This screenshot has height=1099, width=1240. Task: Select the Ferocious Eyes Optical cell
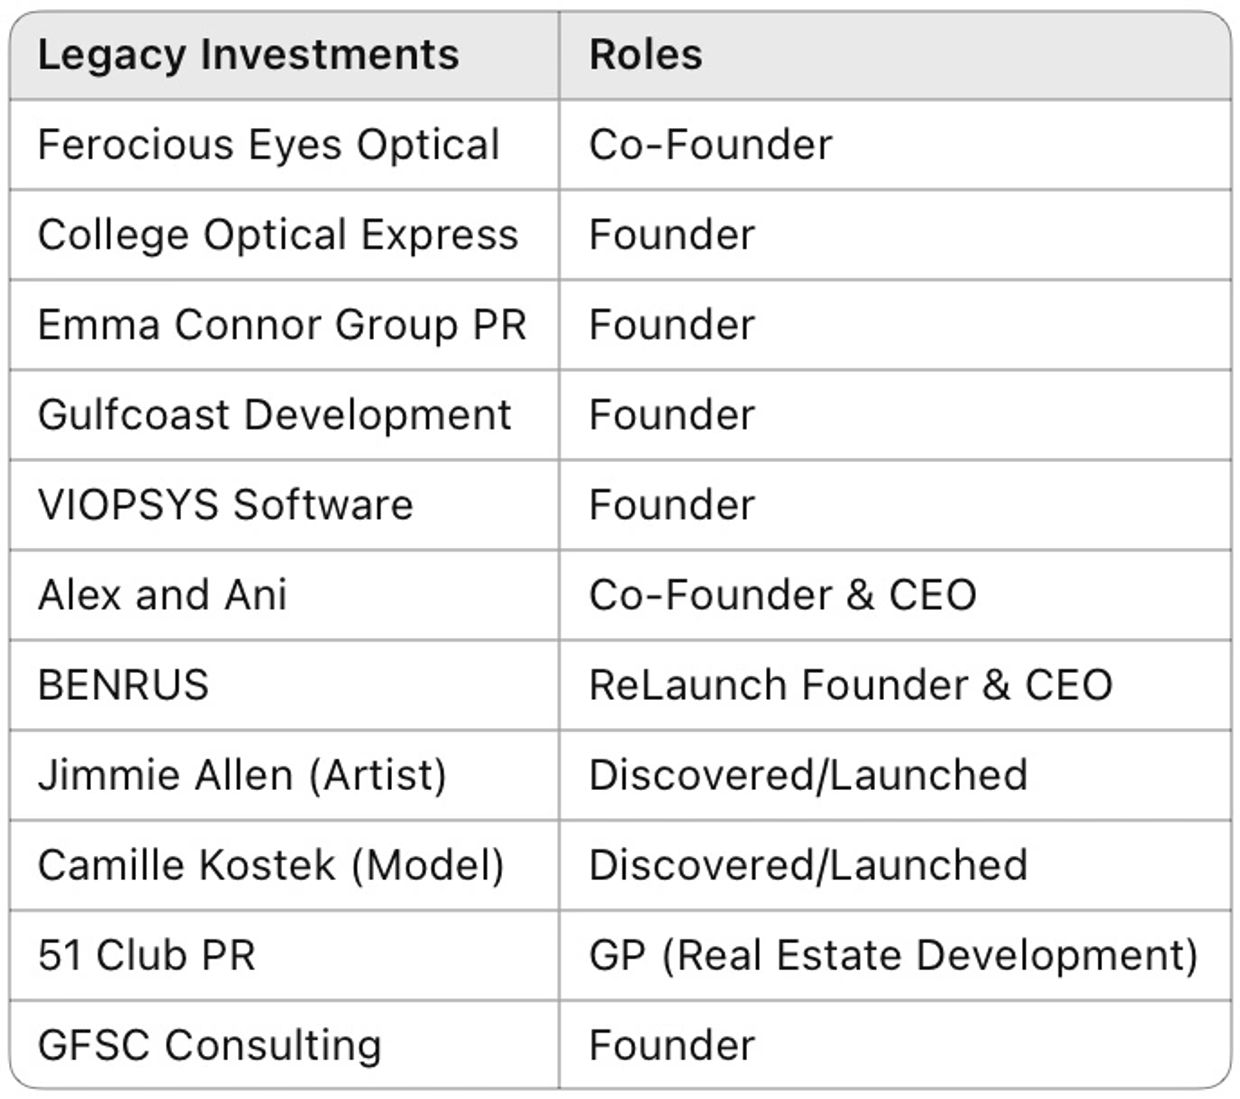(268, 145)
